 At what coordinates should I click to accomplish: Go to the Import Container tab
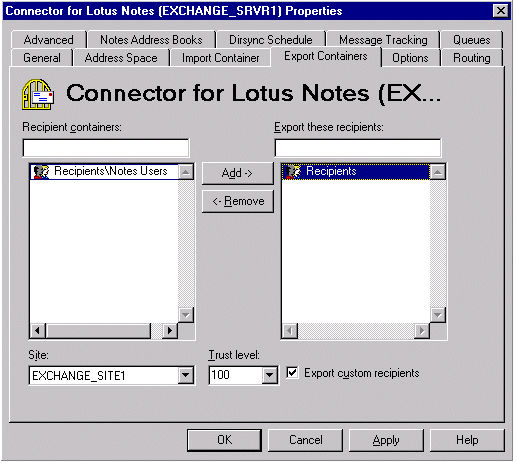(220, 58)
